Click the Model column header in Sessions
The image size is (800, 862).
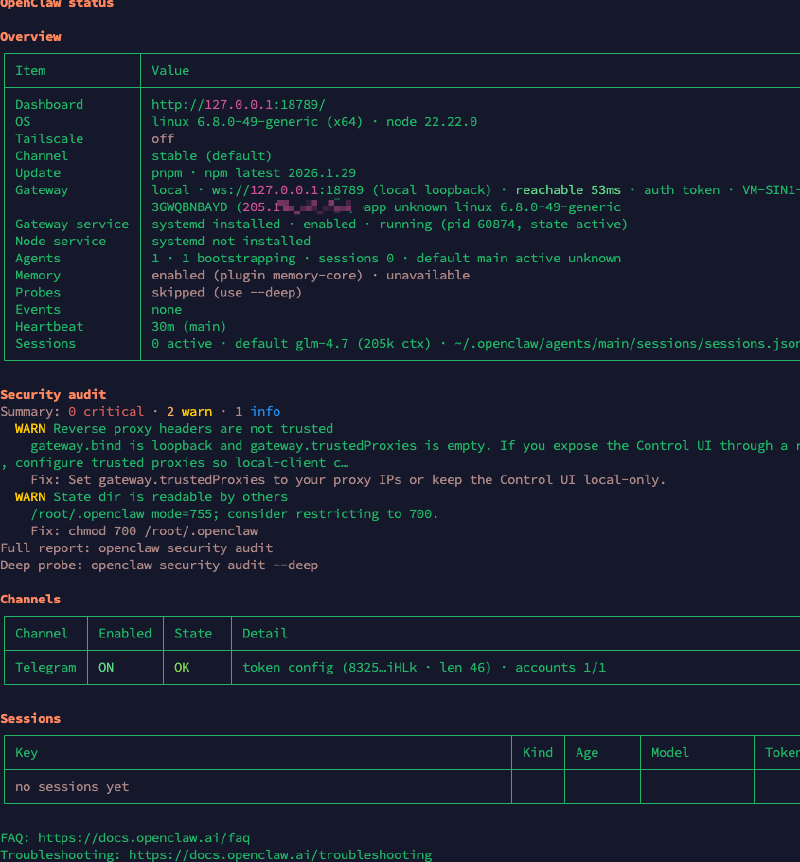coord(670,752)
